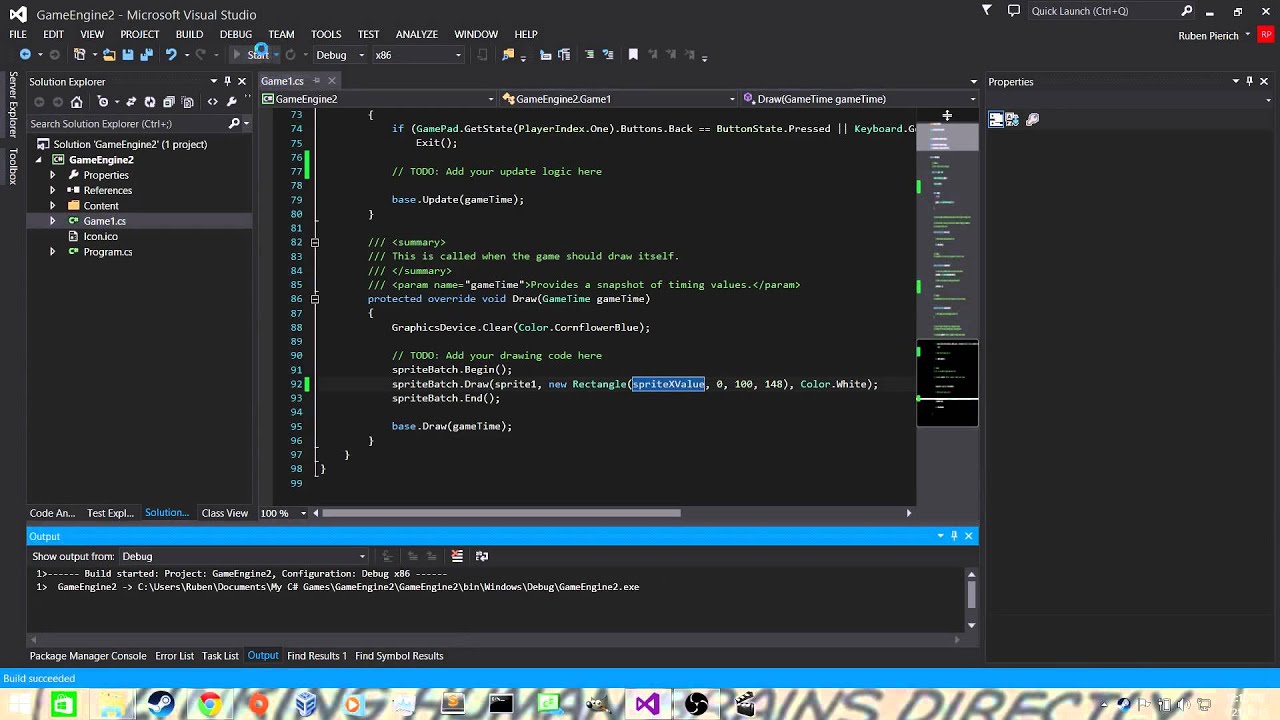Undo the last action with Undo icon
This screenshot has width=1280, height=720.
pyautogui.click(x=171, y=55)
